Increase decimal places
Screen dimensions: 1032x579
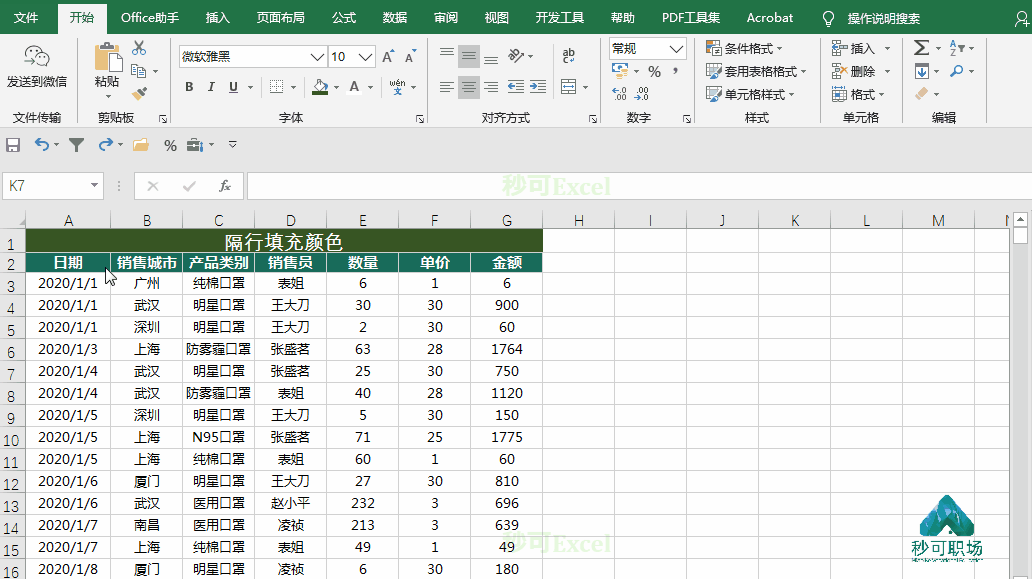coord(619,94)
